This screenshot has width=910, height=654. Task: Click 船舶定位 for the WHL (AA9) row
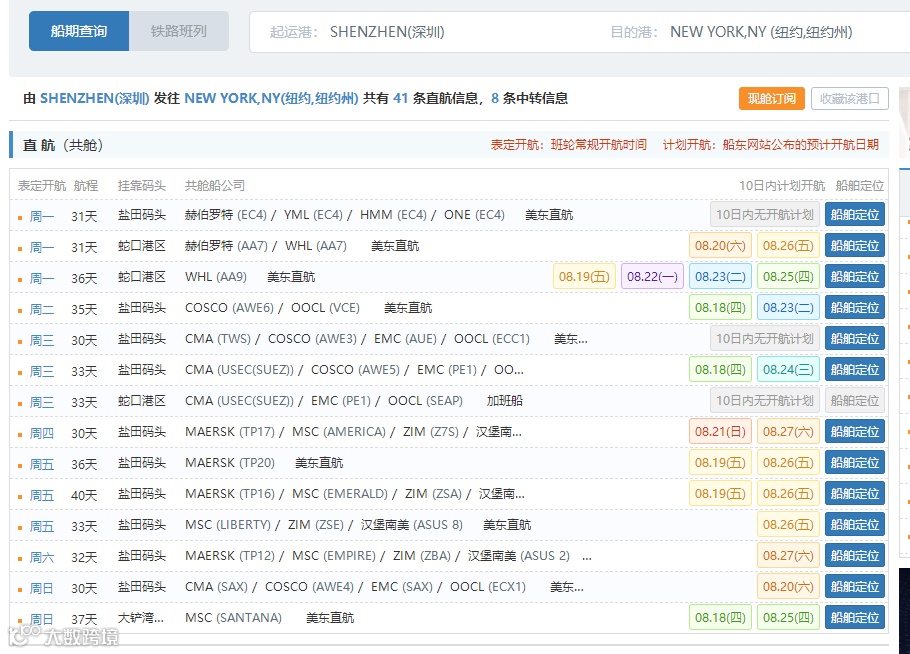tap(855, 277)
